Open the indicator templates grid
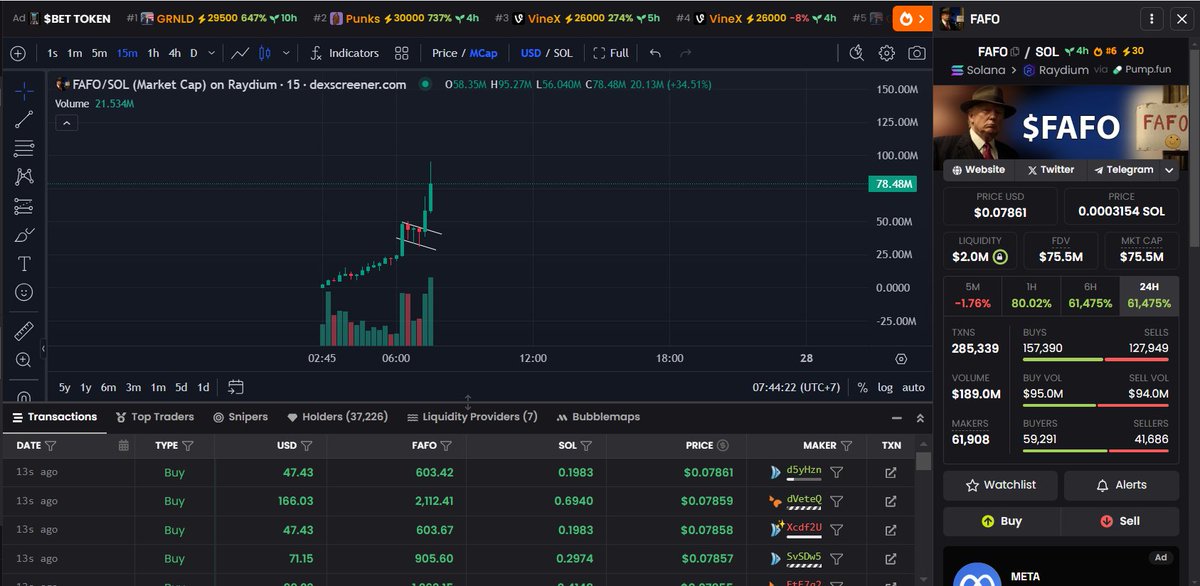1200x586 pixels. [401, 53]
